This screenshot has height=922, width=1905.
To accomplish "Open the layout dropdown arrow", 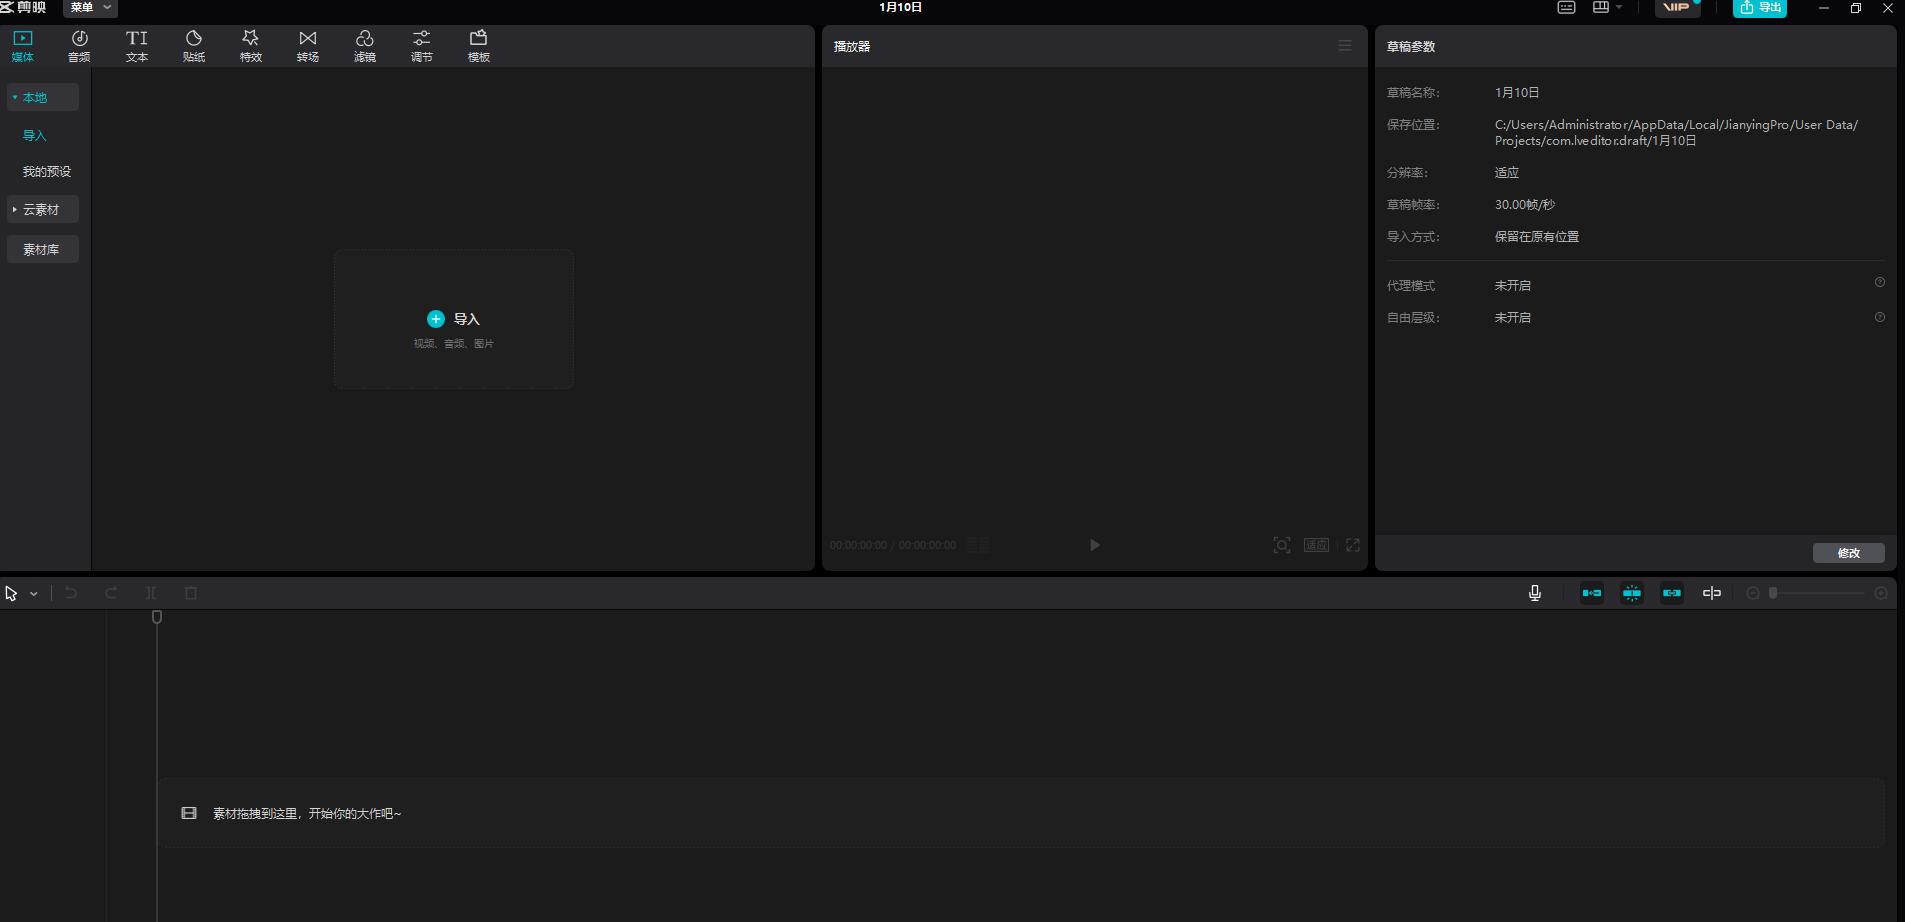I will 1619,8.
